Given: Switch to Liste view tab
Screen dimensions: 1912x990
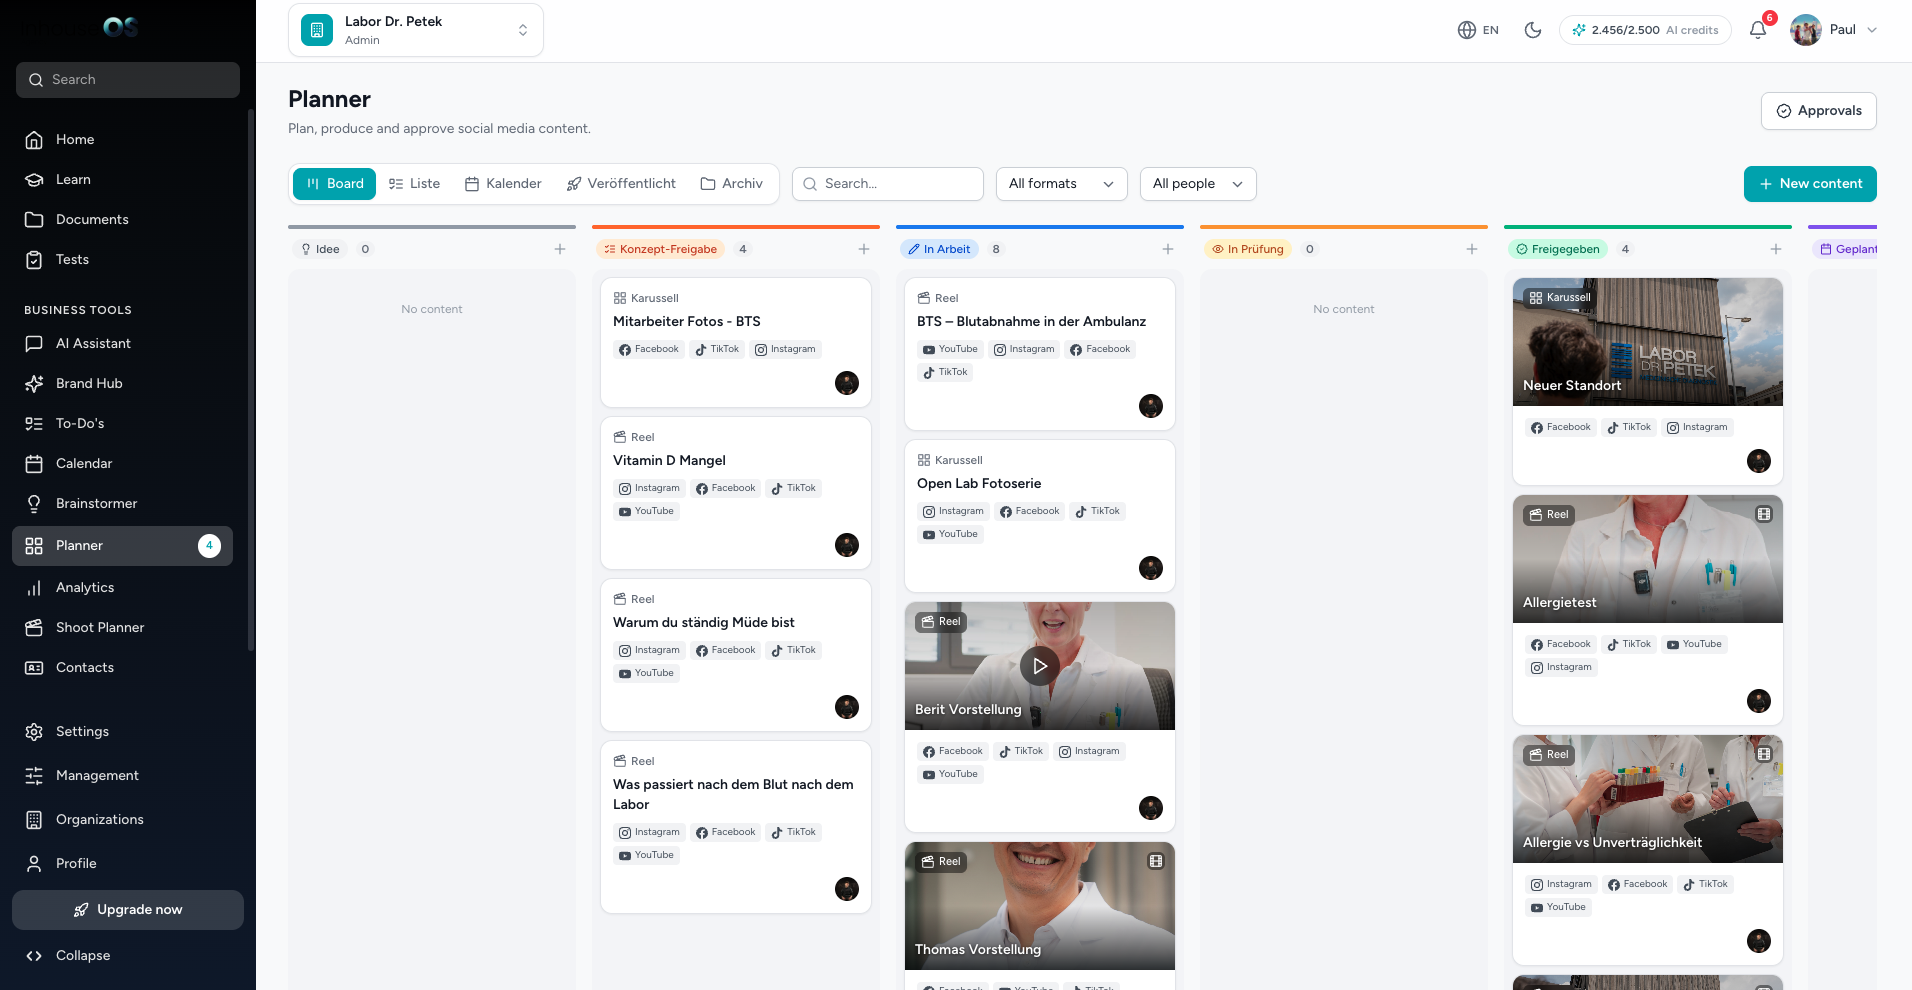Looking at the screenshot, I should pos(414,184).
